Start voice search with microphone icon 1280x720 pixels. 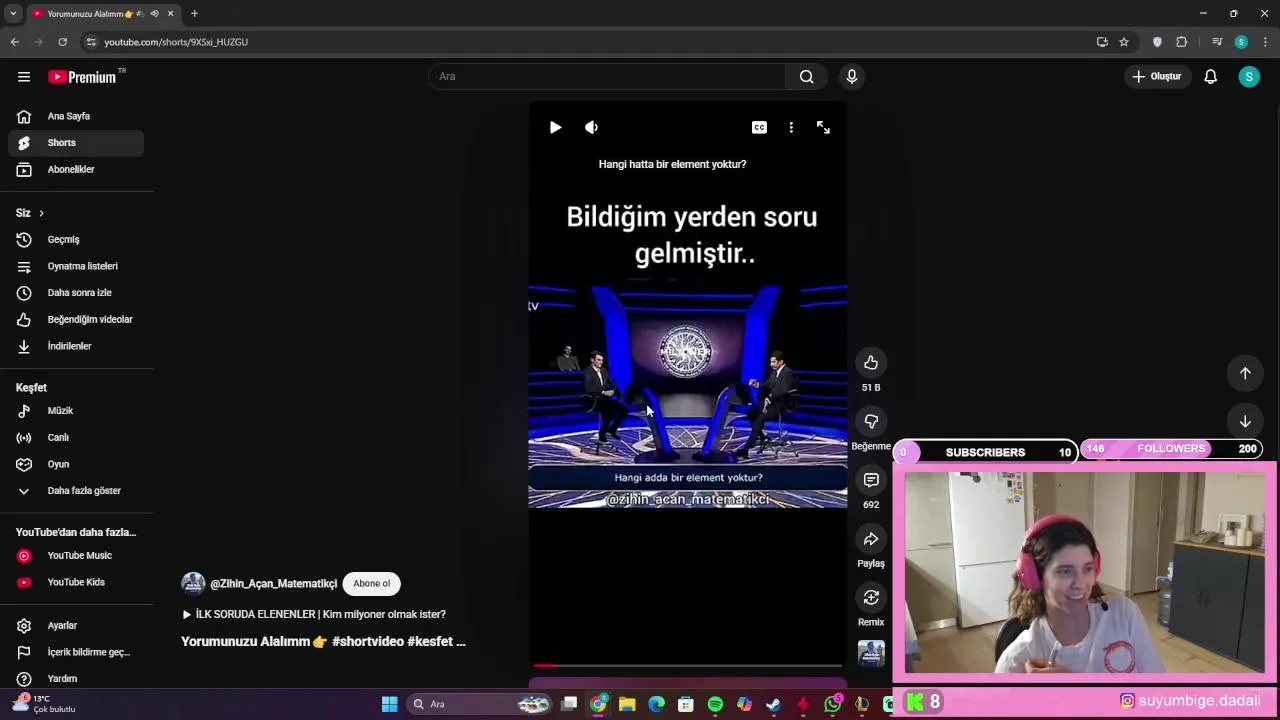852,77
